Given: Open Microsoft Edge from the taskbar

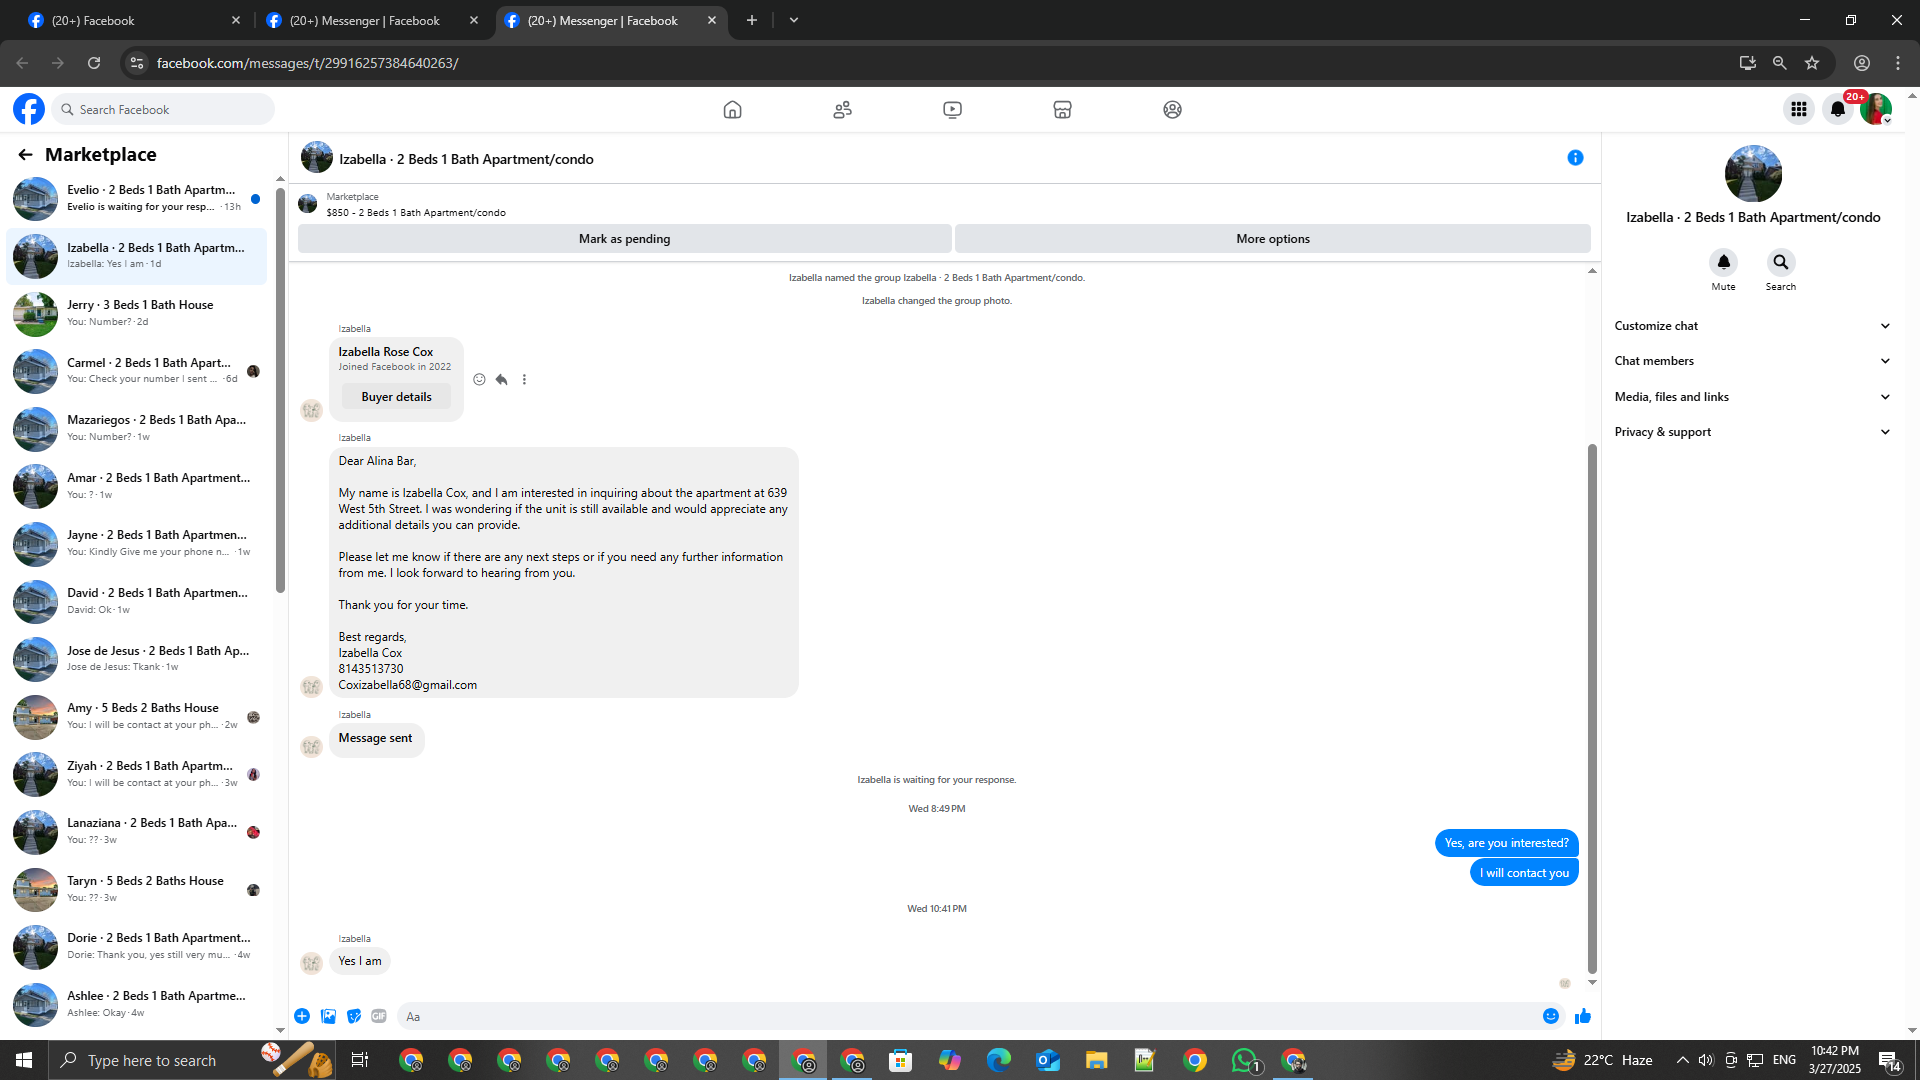Looking at the screenshot, I should pyautogui.click(x=998, y=1060).
